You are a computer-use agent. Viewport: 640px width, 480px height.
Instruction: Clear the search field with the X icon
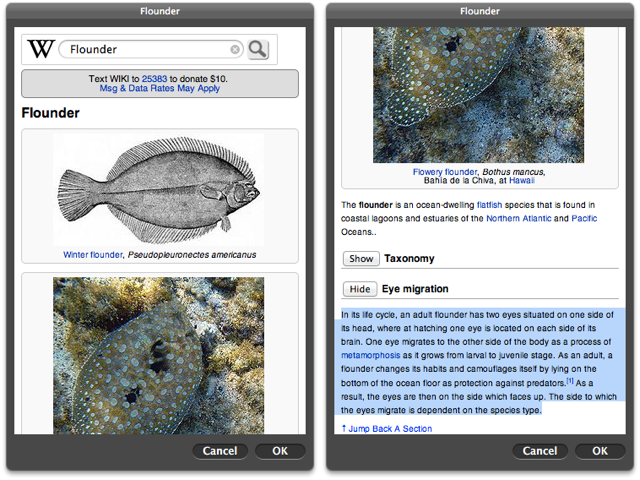coord(235,49)
